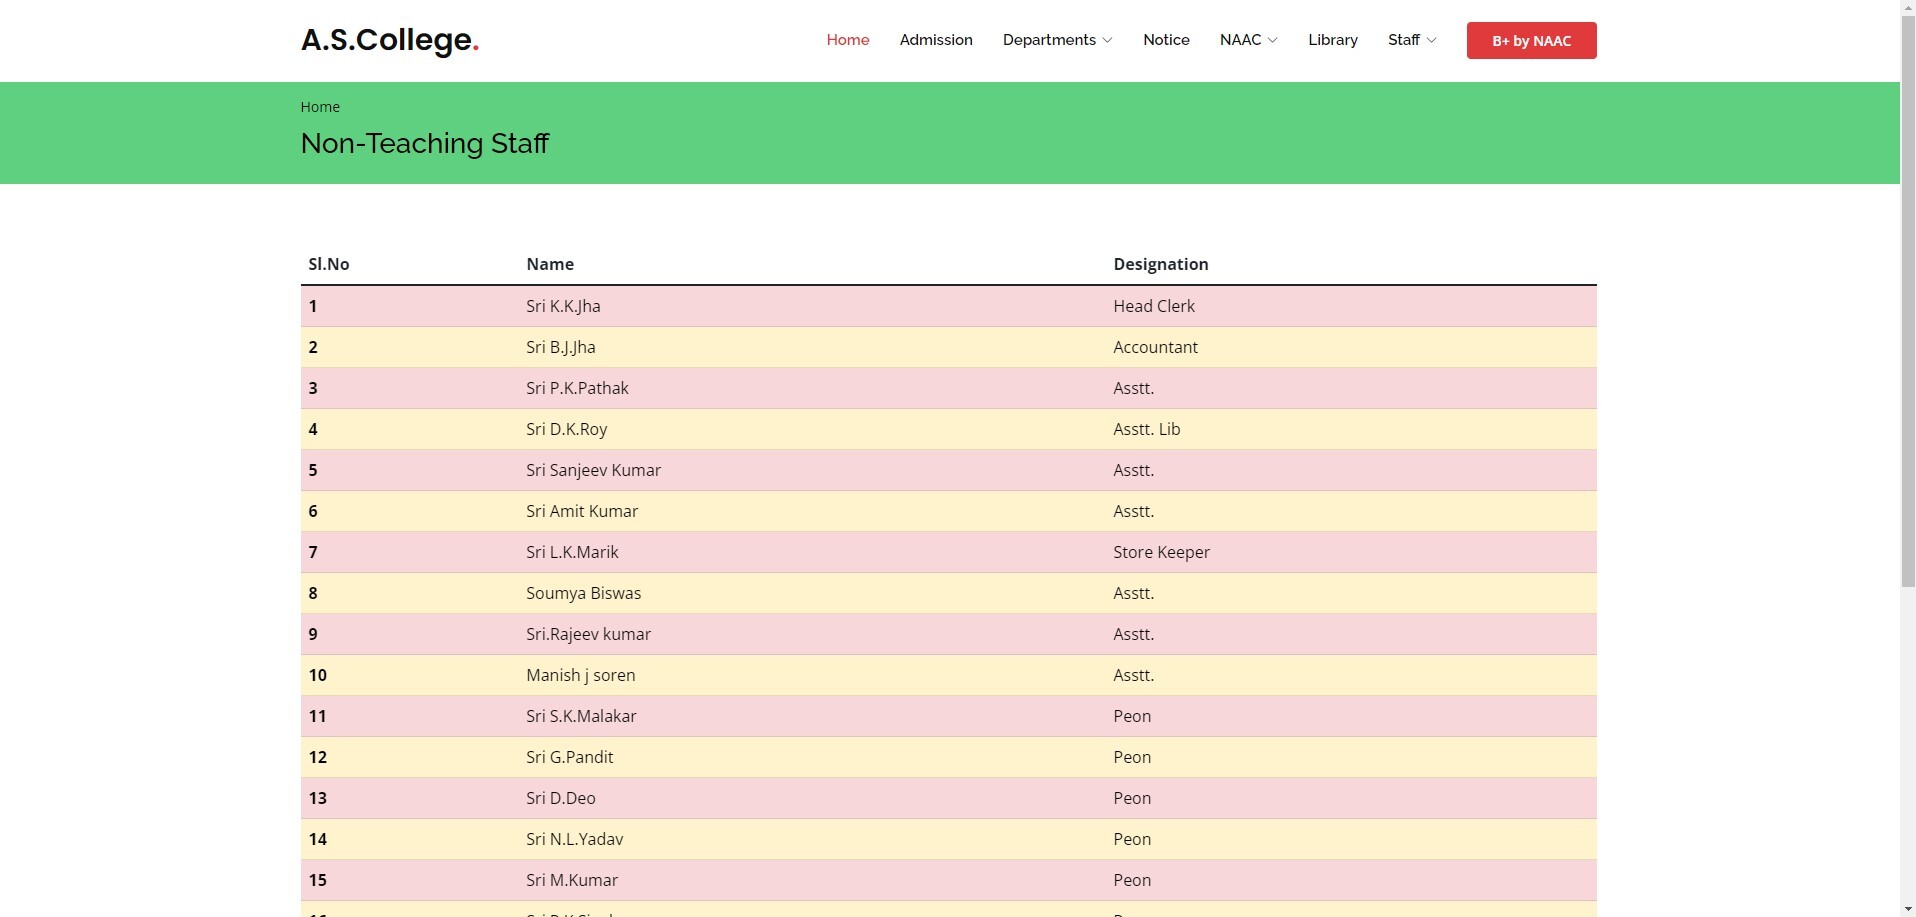The width and height of the screenshot is (1916, 917).
Task: Expand the Departments dropdown menu
Action: [x=1057, y=40]
